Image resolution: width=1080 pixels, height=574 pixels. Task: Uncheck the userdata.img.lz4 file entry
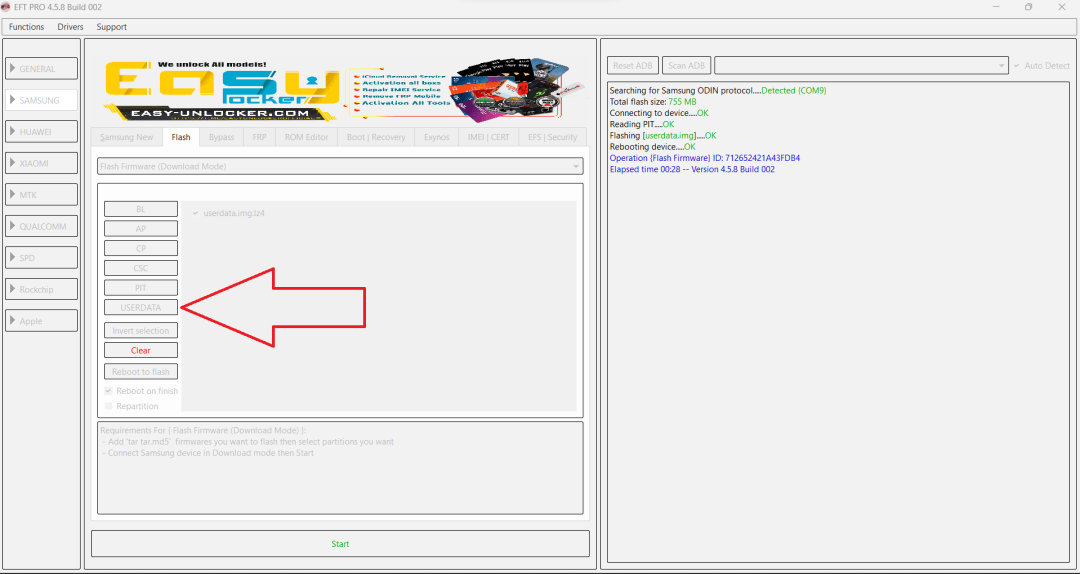(195, 213)
